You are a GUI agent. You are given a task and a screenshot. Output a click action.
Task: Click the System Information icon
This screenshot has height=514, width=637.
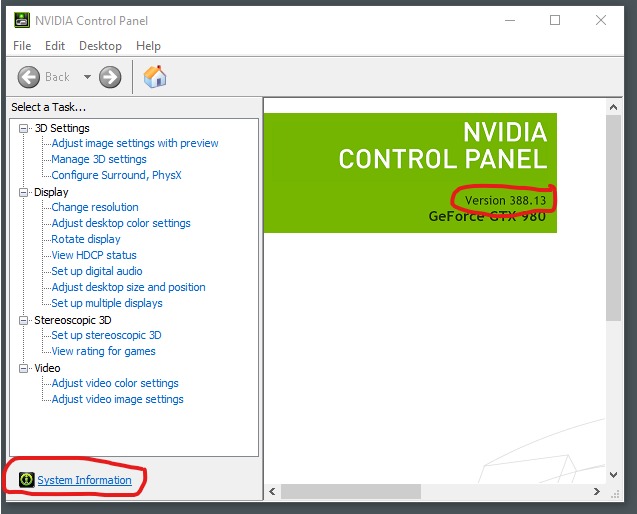pos(26,480)
